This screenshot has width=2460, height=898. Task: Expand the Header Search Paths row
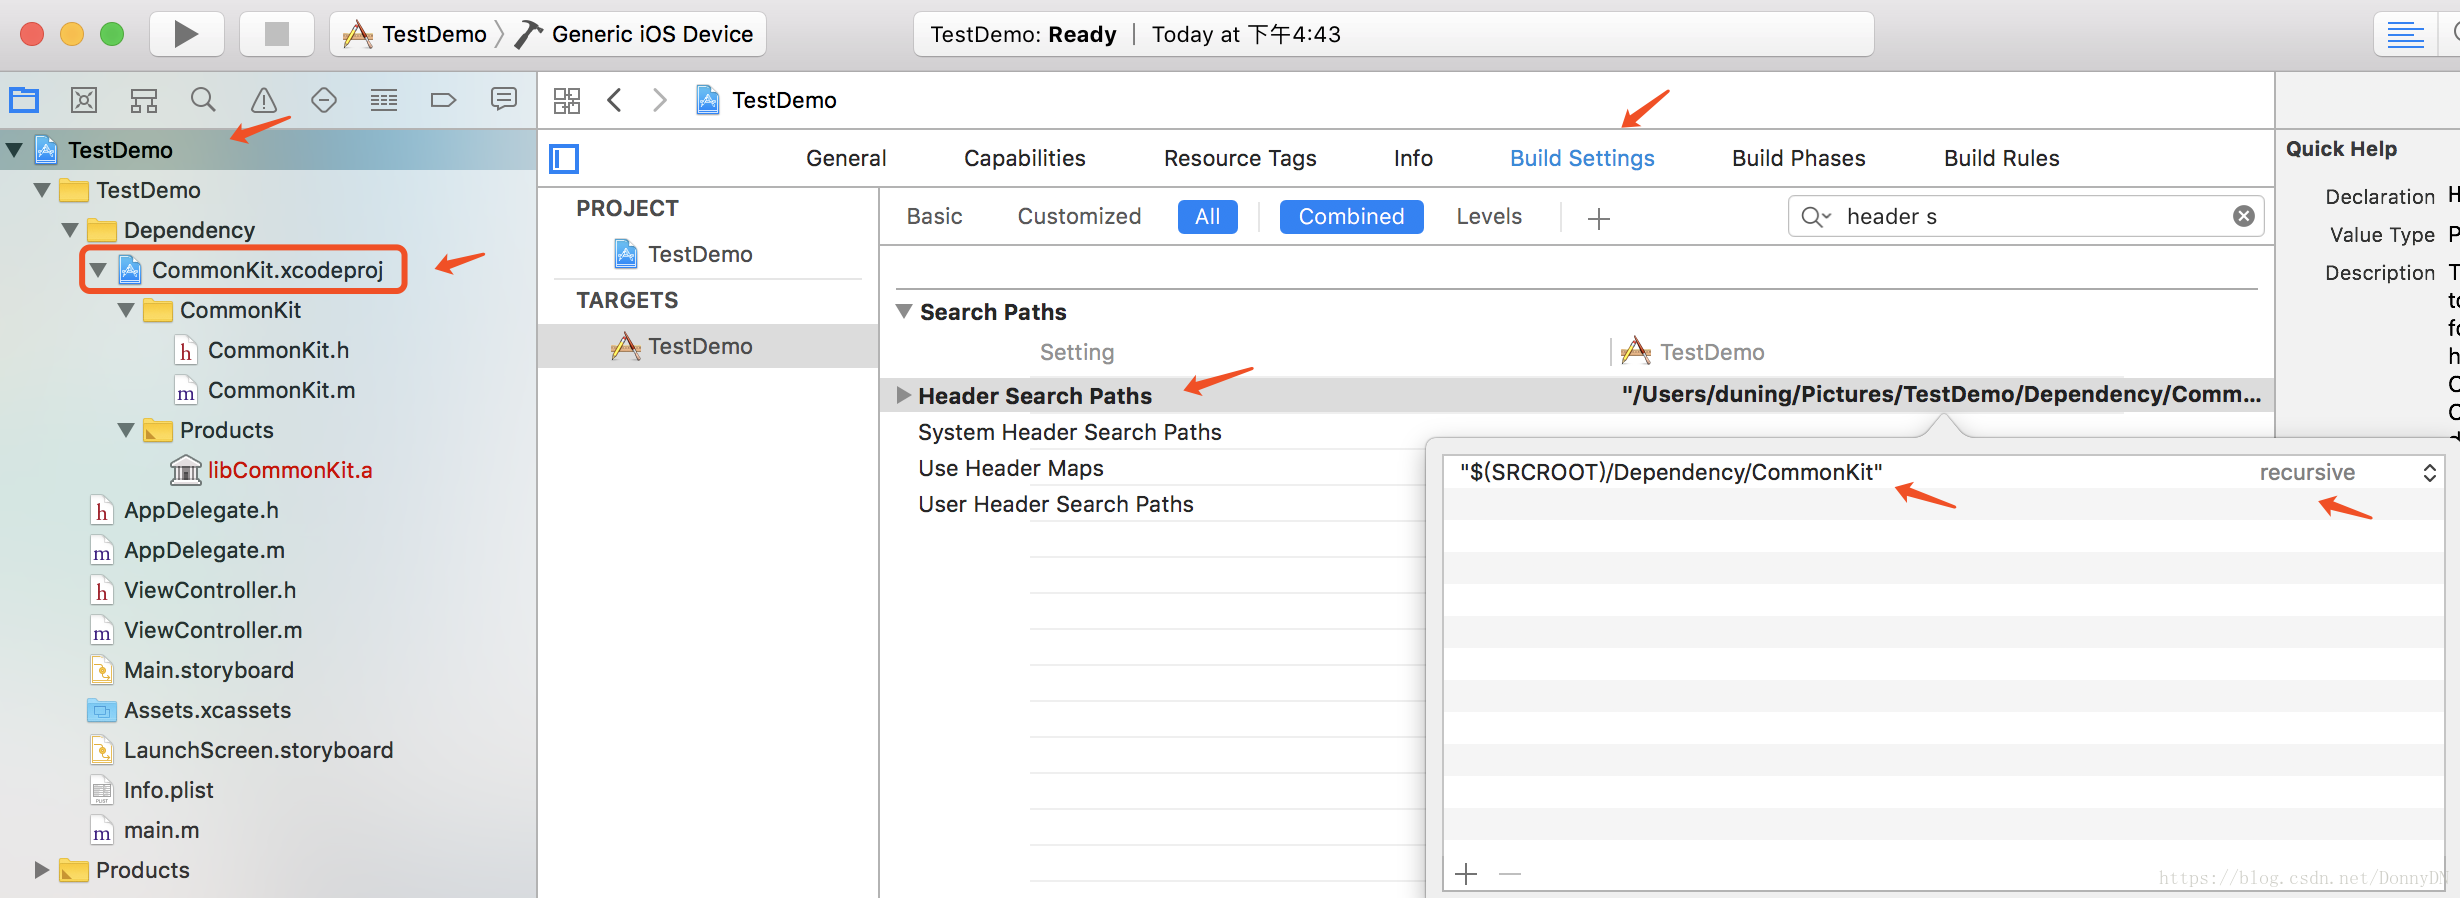click(904, 395)
